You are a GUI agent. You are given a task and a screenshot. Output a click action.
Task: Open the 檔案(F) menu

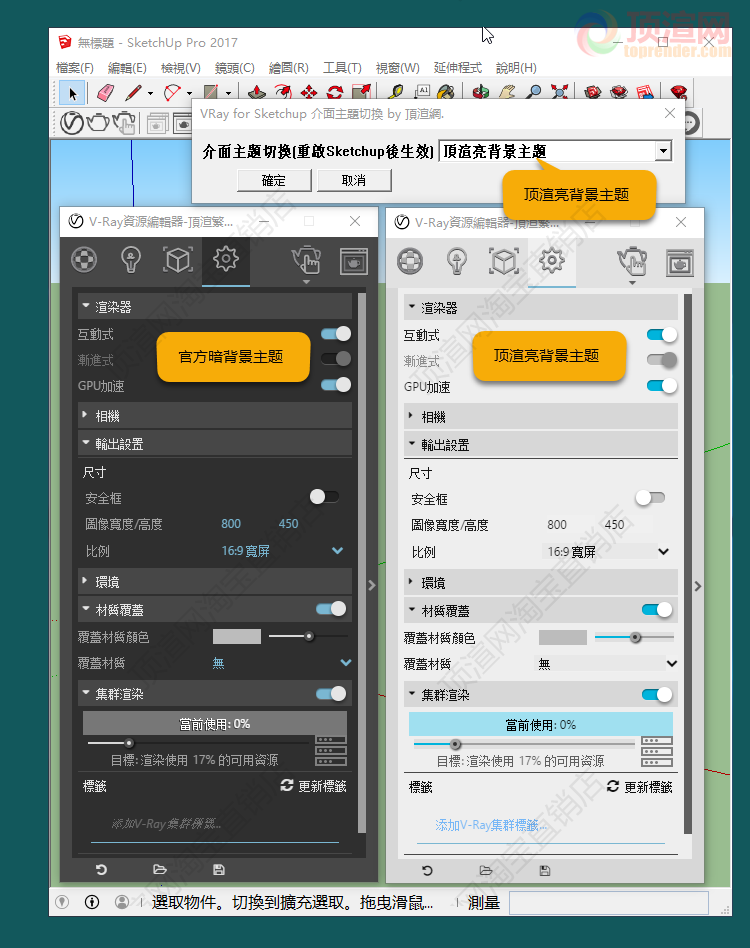tap(75, 68)
